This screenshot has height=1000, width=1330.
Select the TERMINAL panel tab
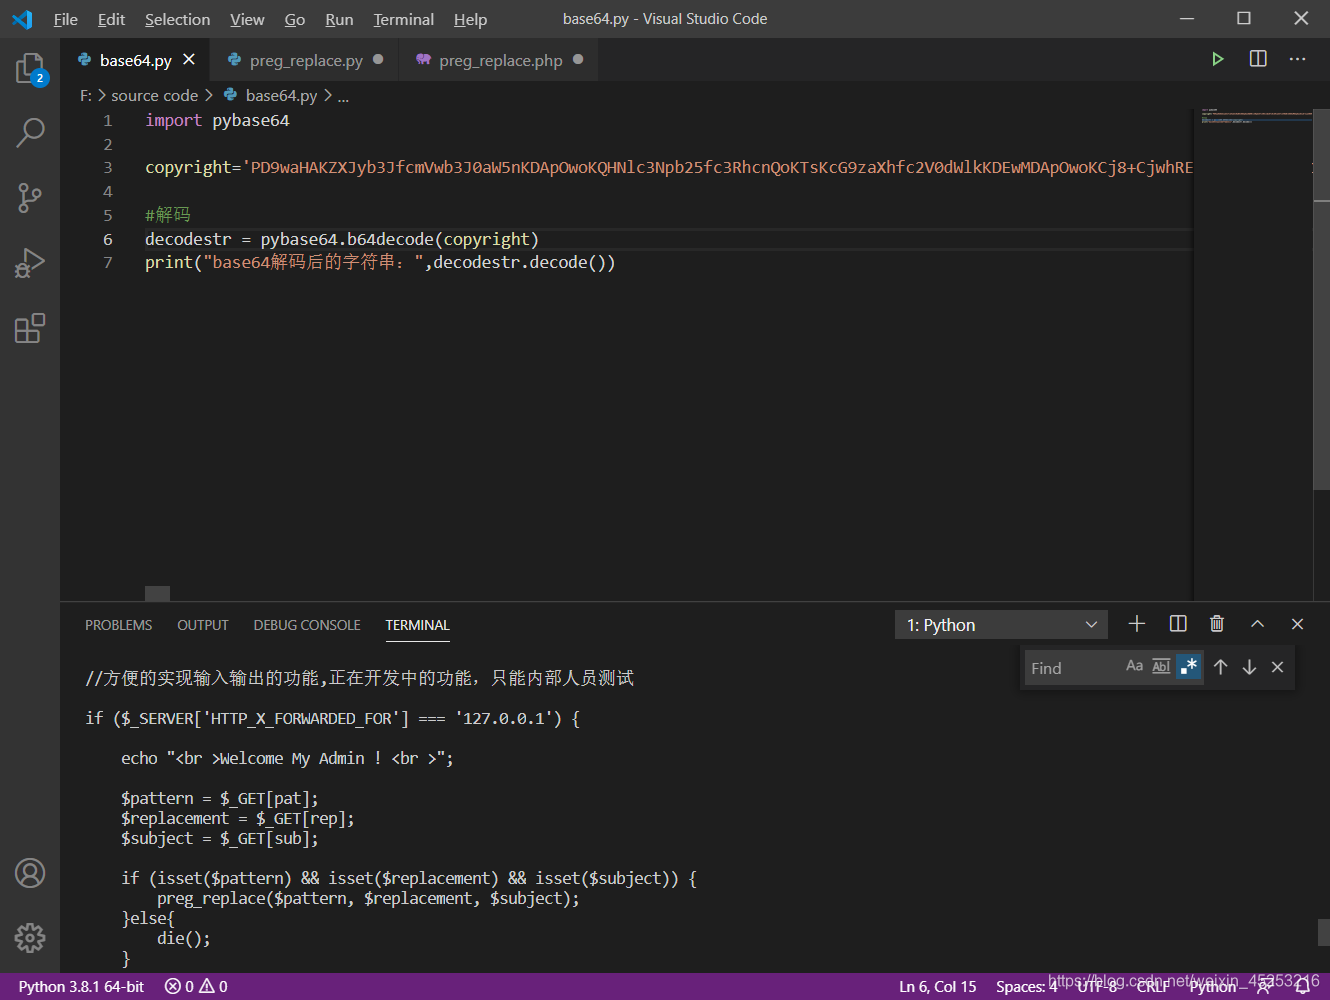(x=417, y=625)
